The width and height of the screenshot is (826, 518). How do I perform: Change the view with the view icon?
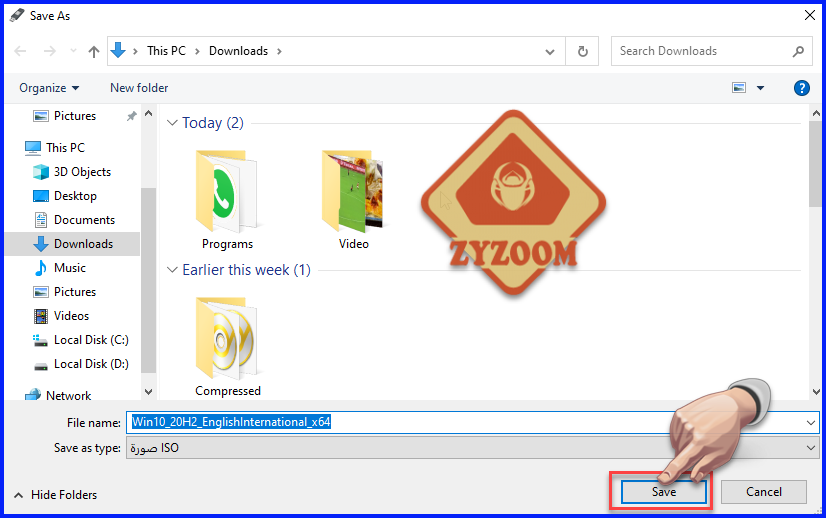[739, 87]
